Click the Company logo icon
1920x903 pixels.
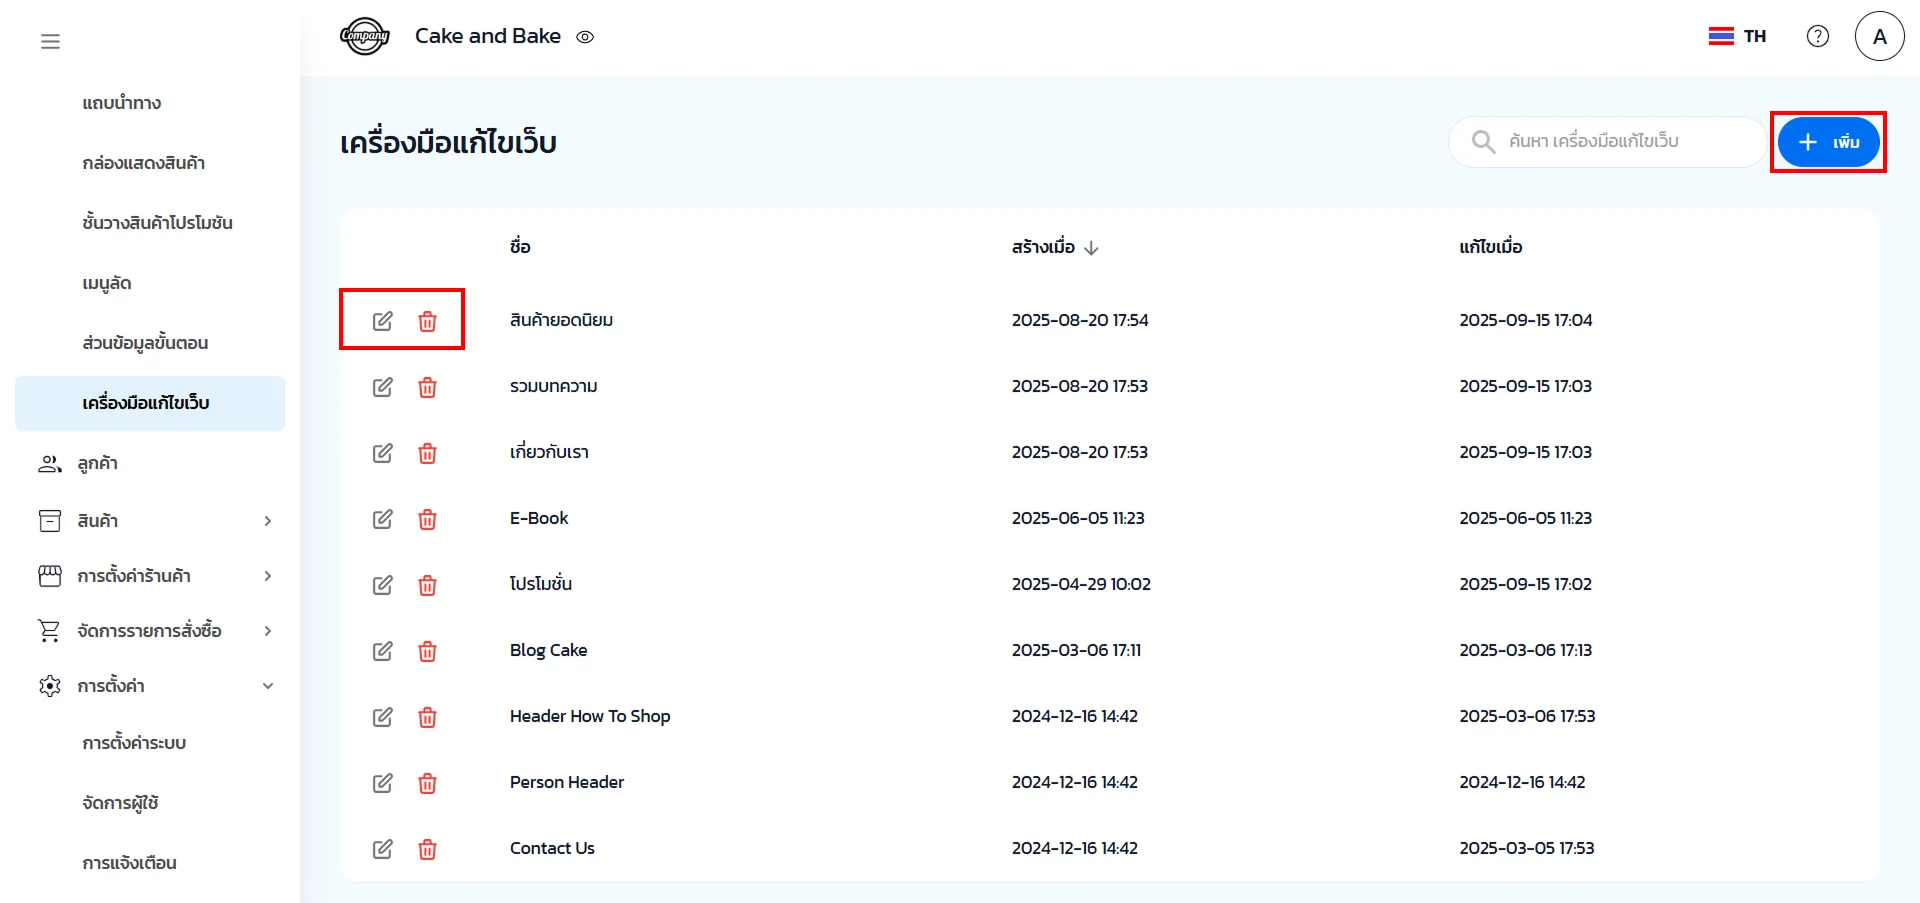tap(364, 37)
